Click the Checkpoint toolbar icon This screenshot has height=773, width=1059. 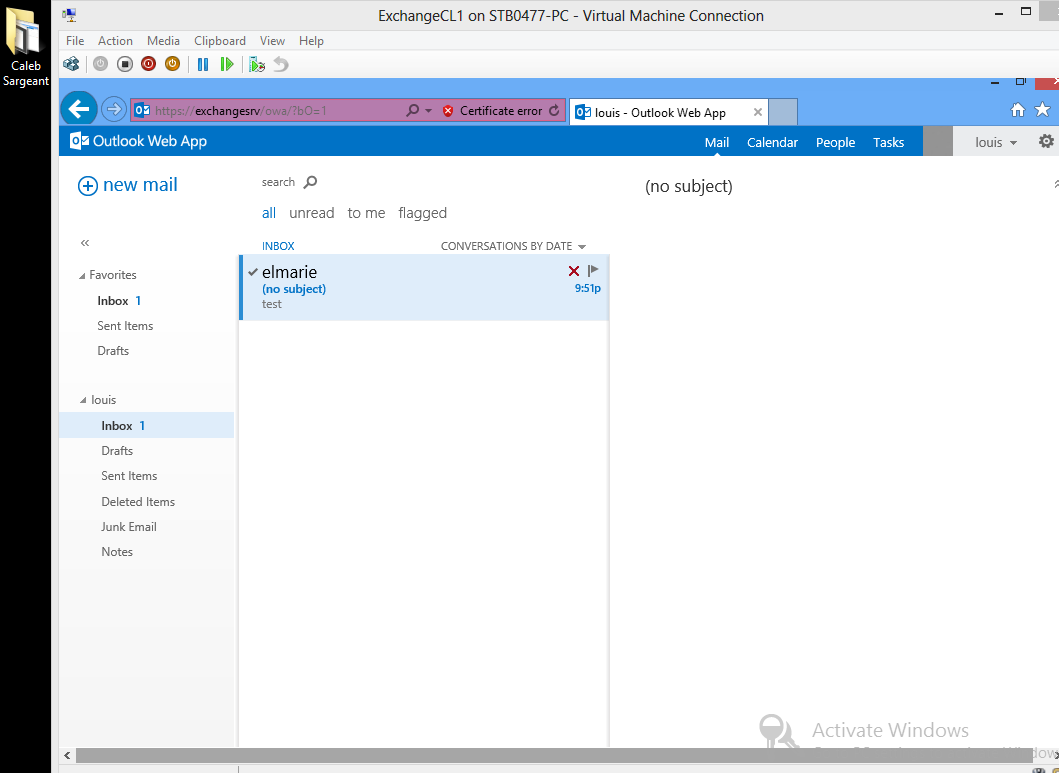tap(257, 64)
